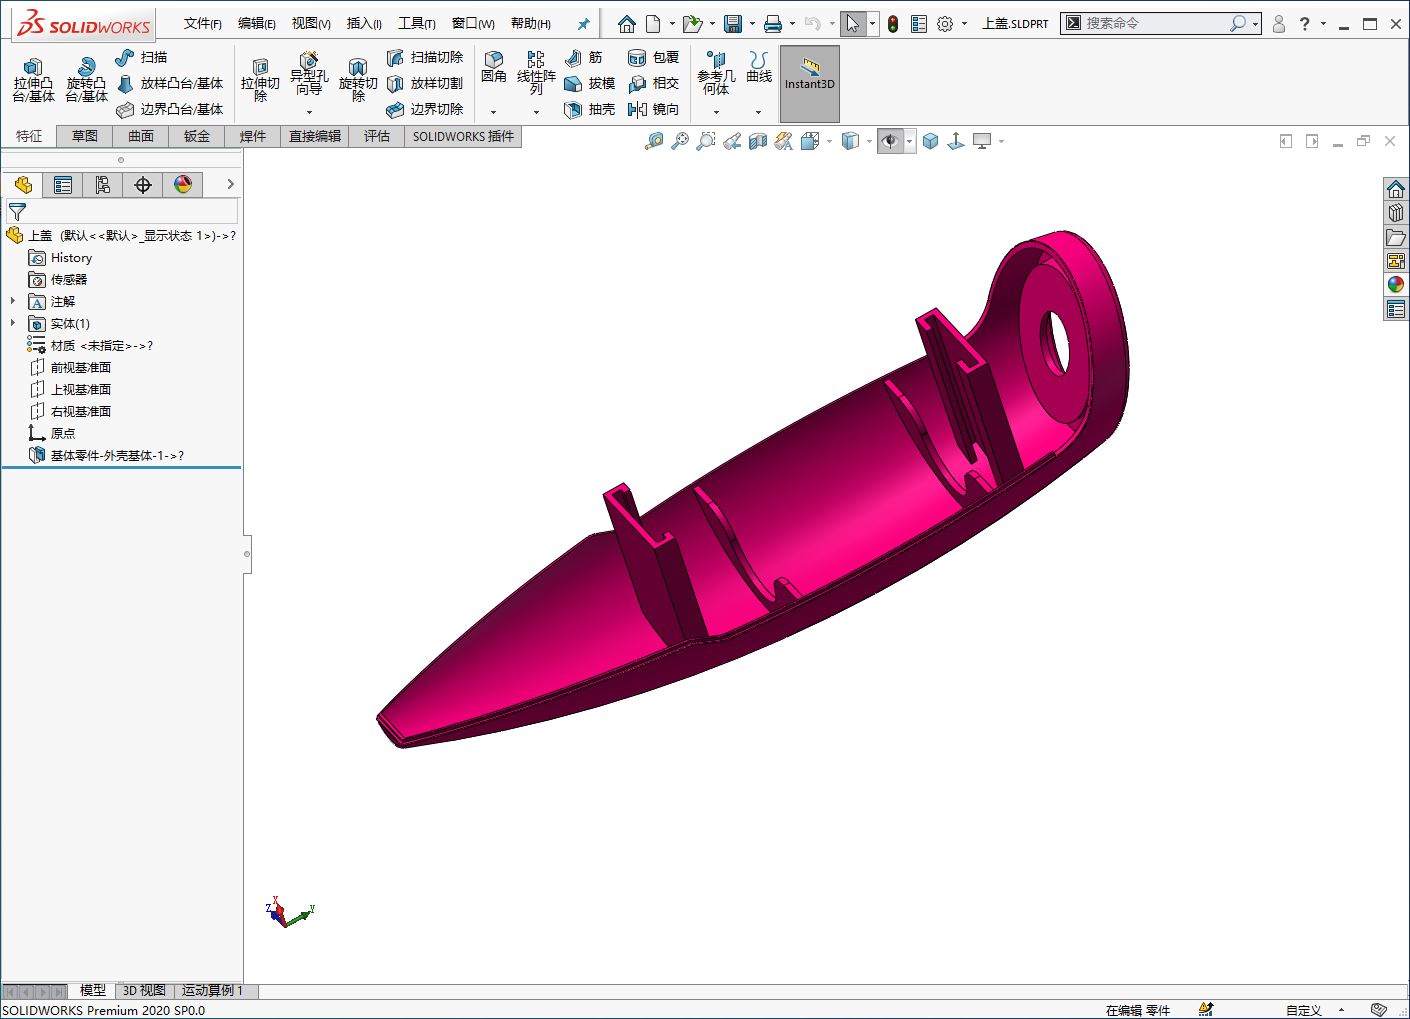Image resolution: width=1410 pixels, height=1019 pixels.
Task: Open the ConfigurationManager tab in the left panel
Action: [103, 185]
